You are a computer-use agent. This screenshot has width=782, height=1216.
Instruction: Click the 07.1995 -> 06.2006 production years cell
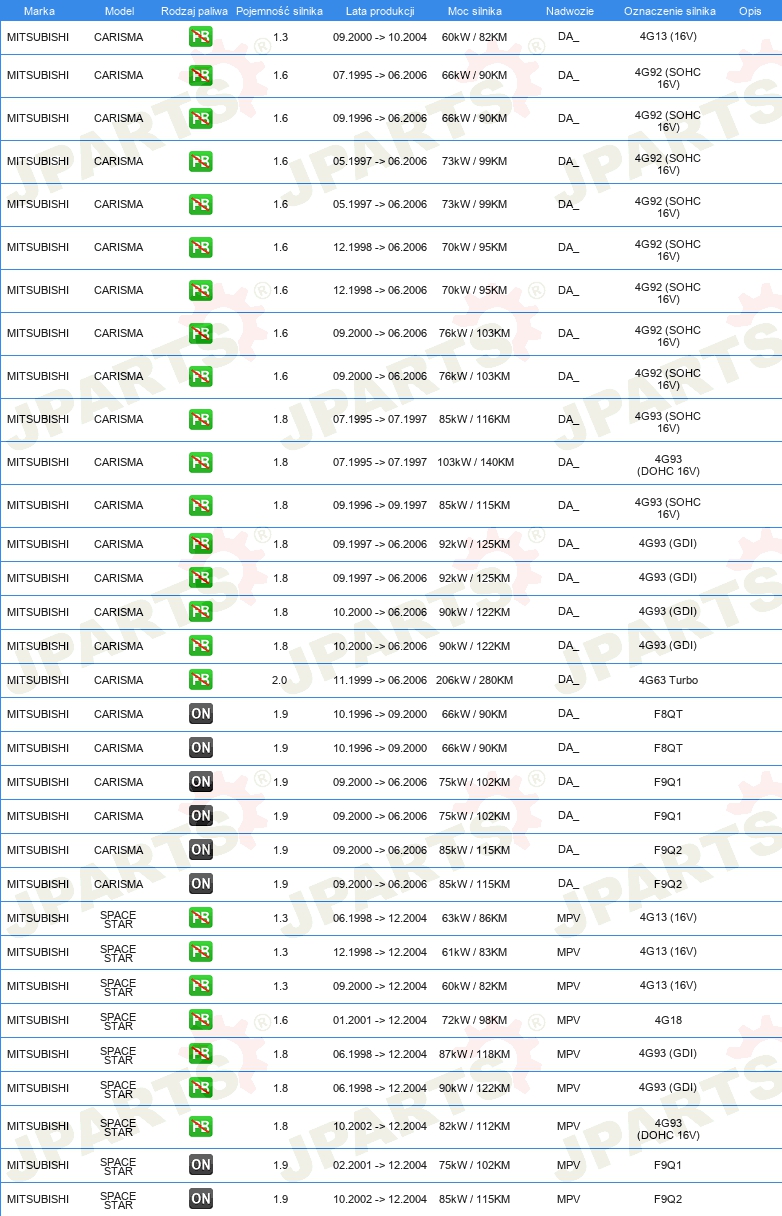pos(380,75)
